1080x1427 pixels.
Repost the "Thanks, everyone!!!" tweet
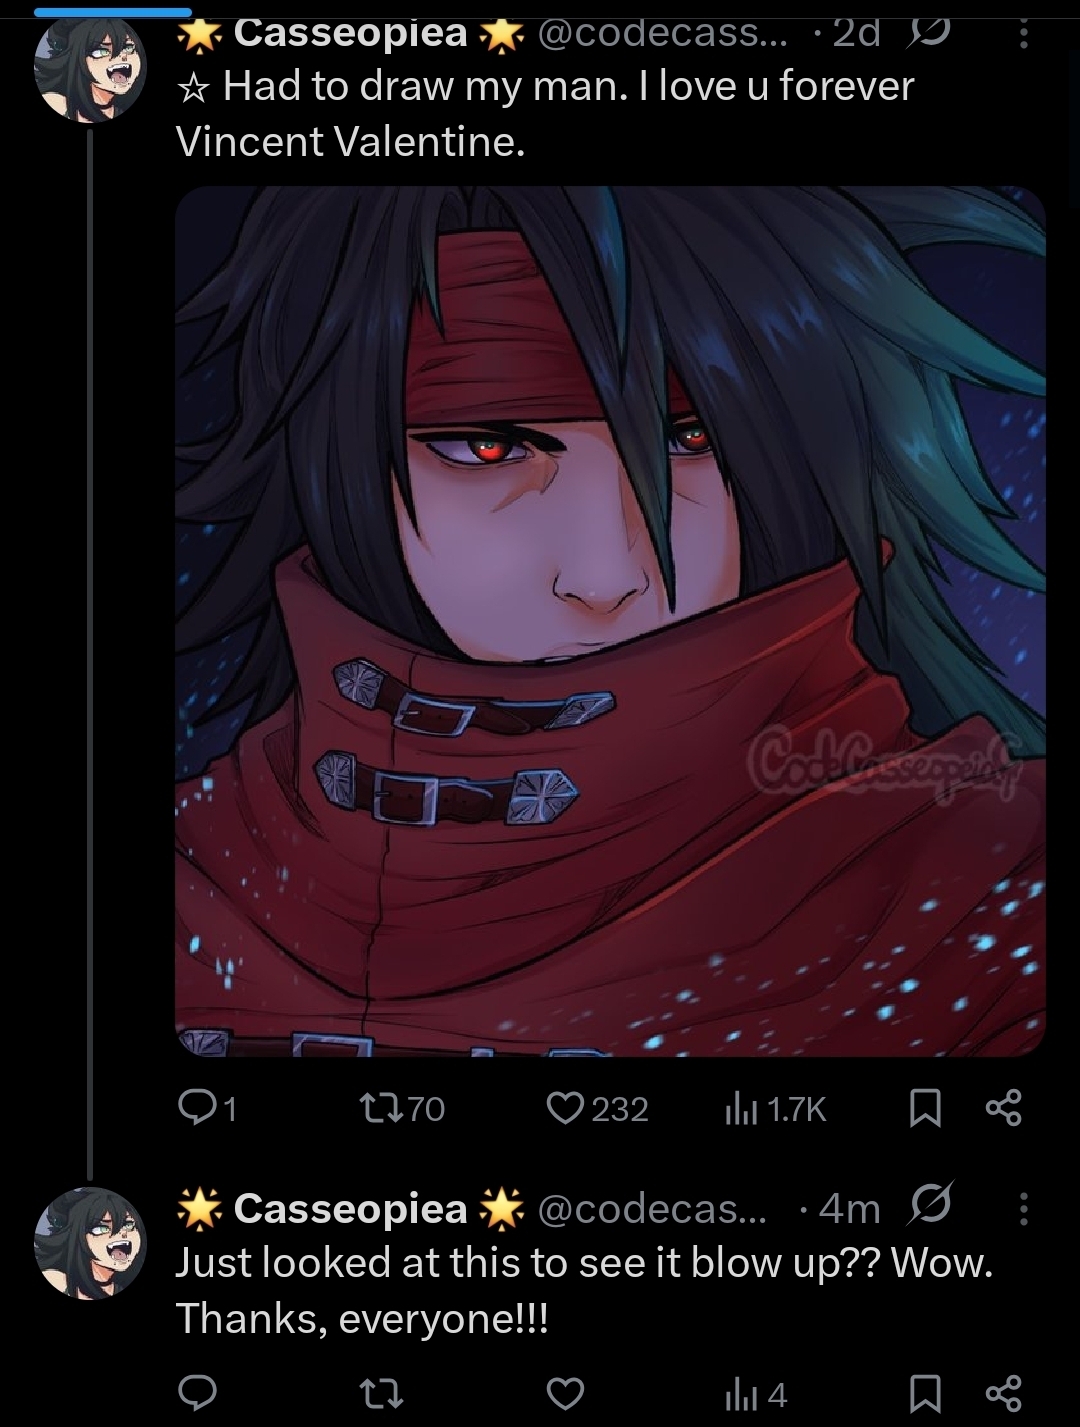pyautogui.click(x=381, y=1392)
